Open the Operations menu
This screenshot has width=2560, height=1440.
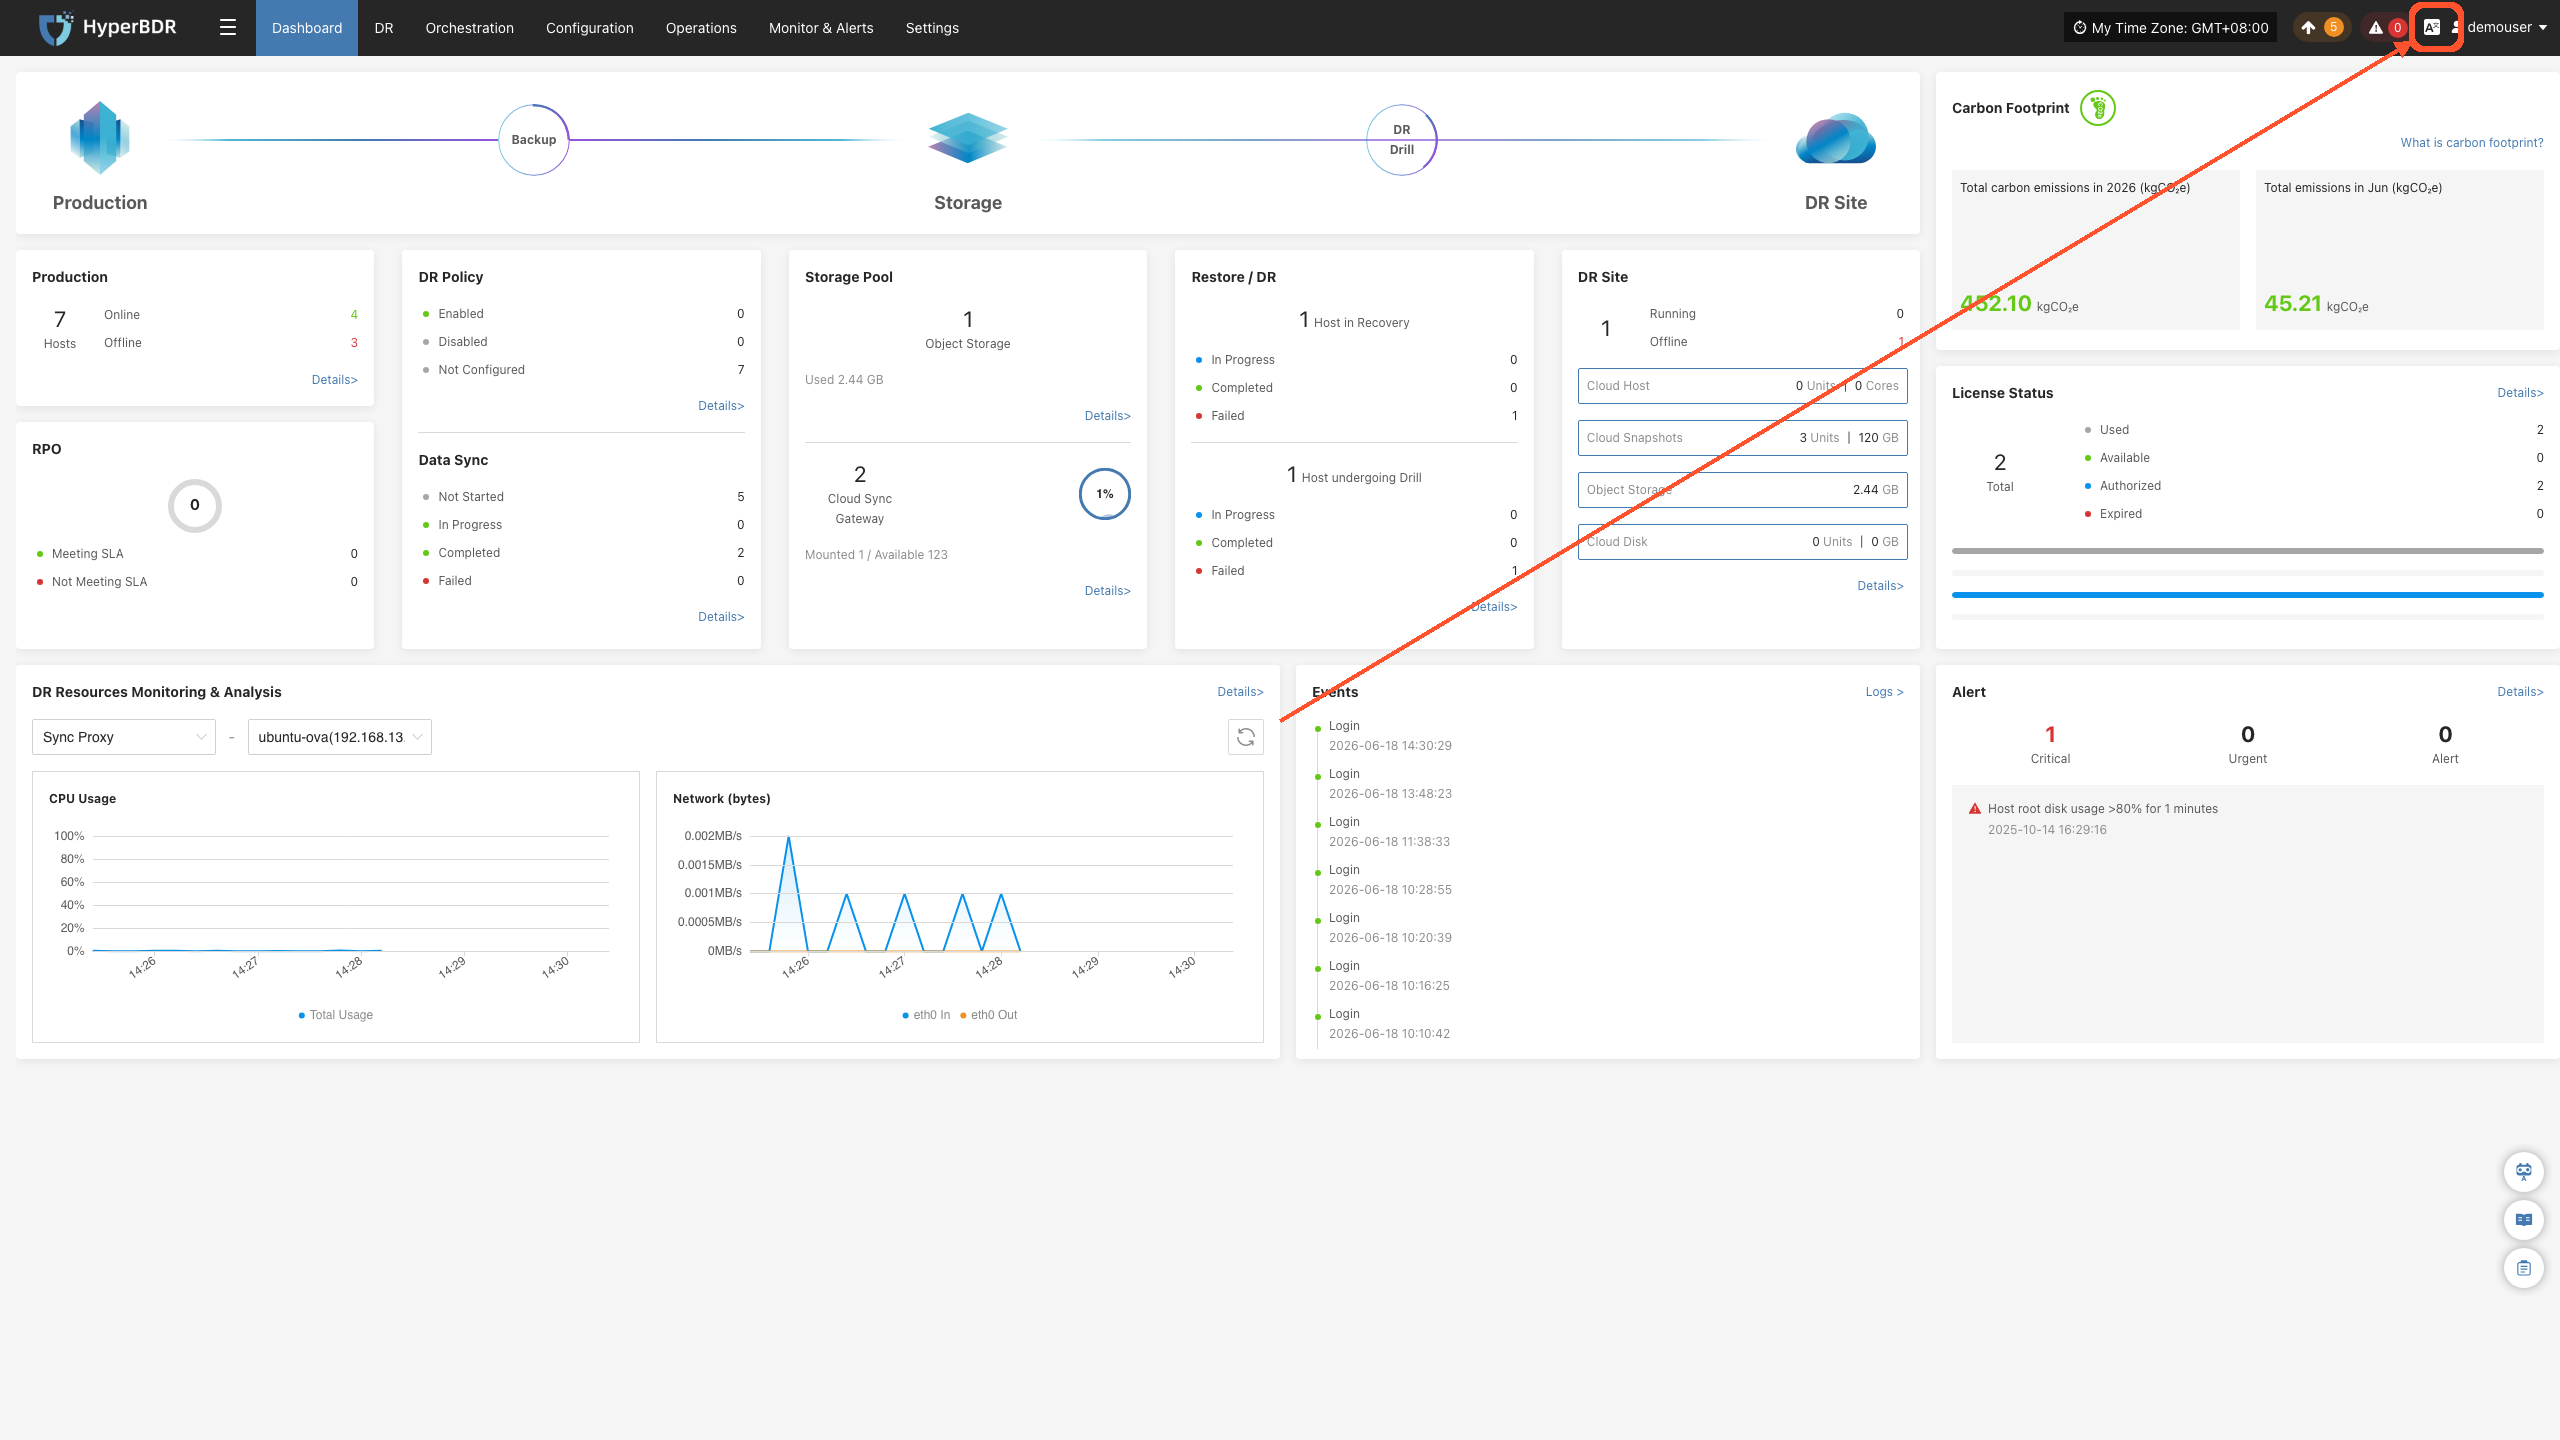coord(701,28)
